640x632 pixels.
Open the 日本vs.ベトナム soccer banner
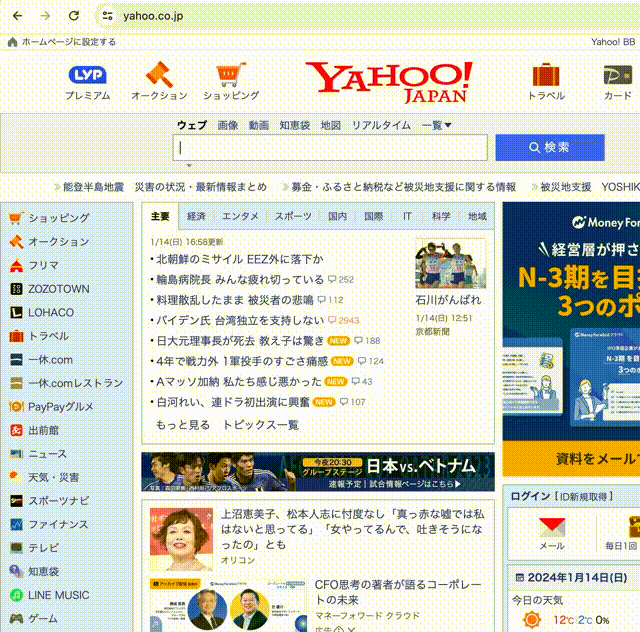(x=318, y=472)
